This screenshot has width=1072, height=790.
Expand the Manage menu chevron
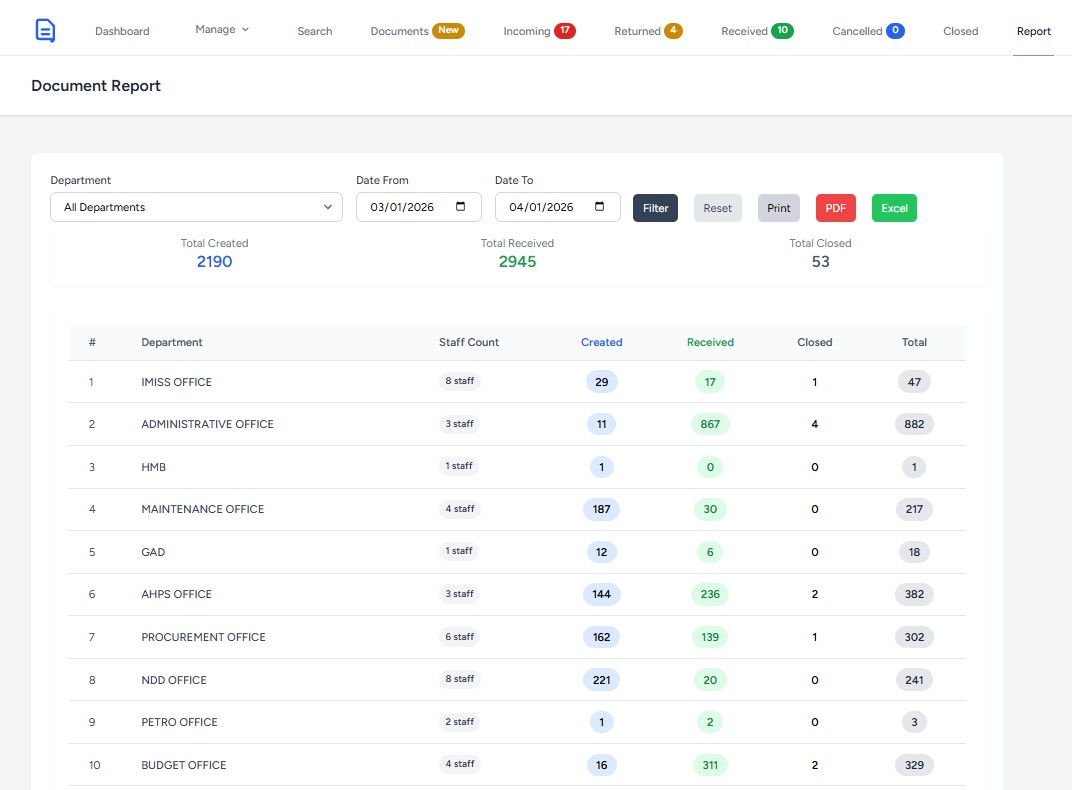(x=245, y=29)
